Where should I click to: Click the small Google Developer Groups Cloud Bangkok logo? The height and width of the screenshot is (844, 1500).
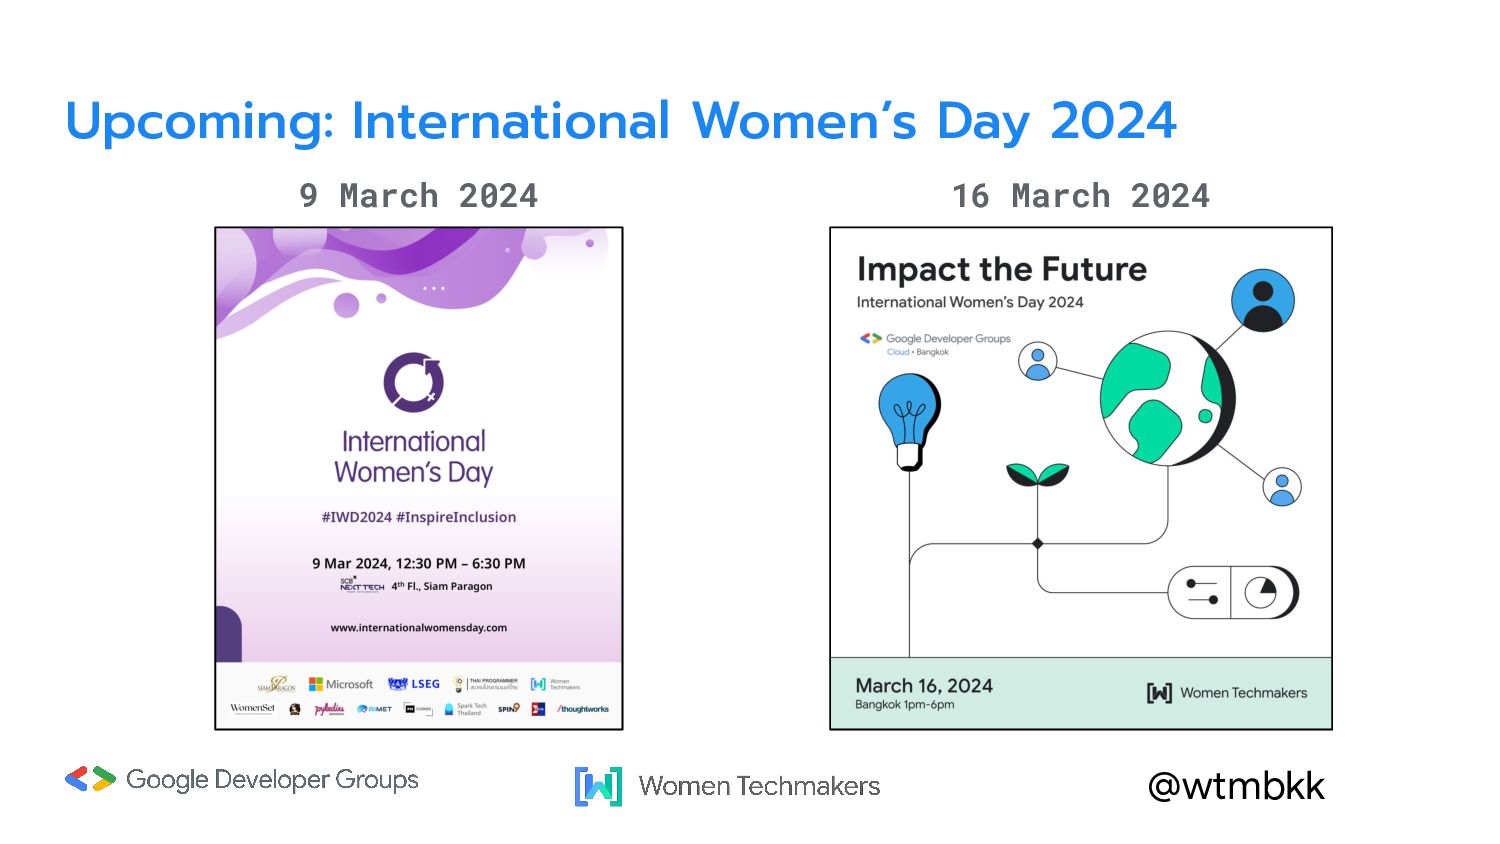coord(935,344)
